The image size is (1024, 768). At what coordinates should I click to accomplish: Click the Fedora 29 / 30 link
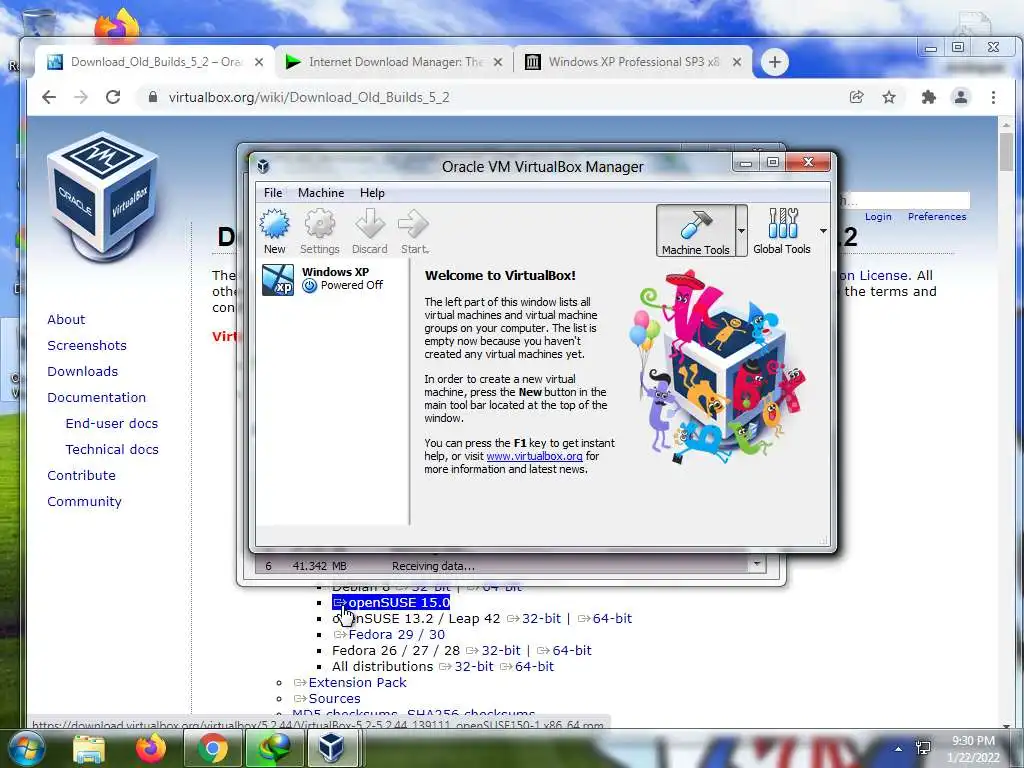pos(389,634)
